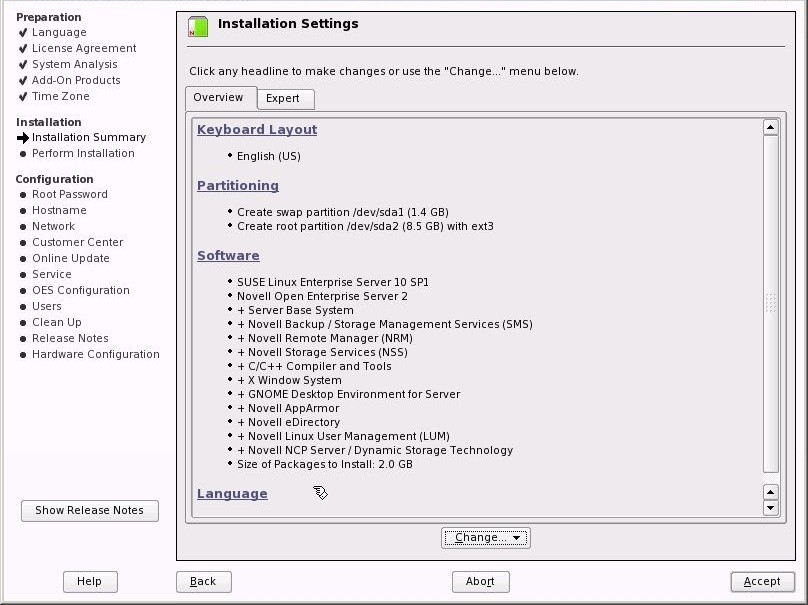Click Novell Storage Services (NSS) entry
Screen dimensions: 808x605
[x=322, y=352]
